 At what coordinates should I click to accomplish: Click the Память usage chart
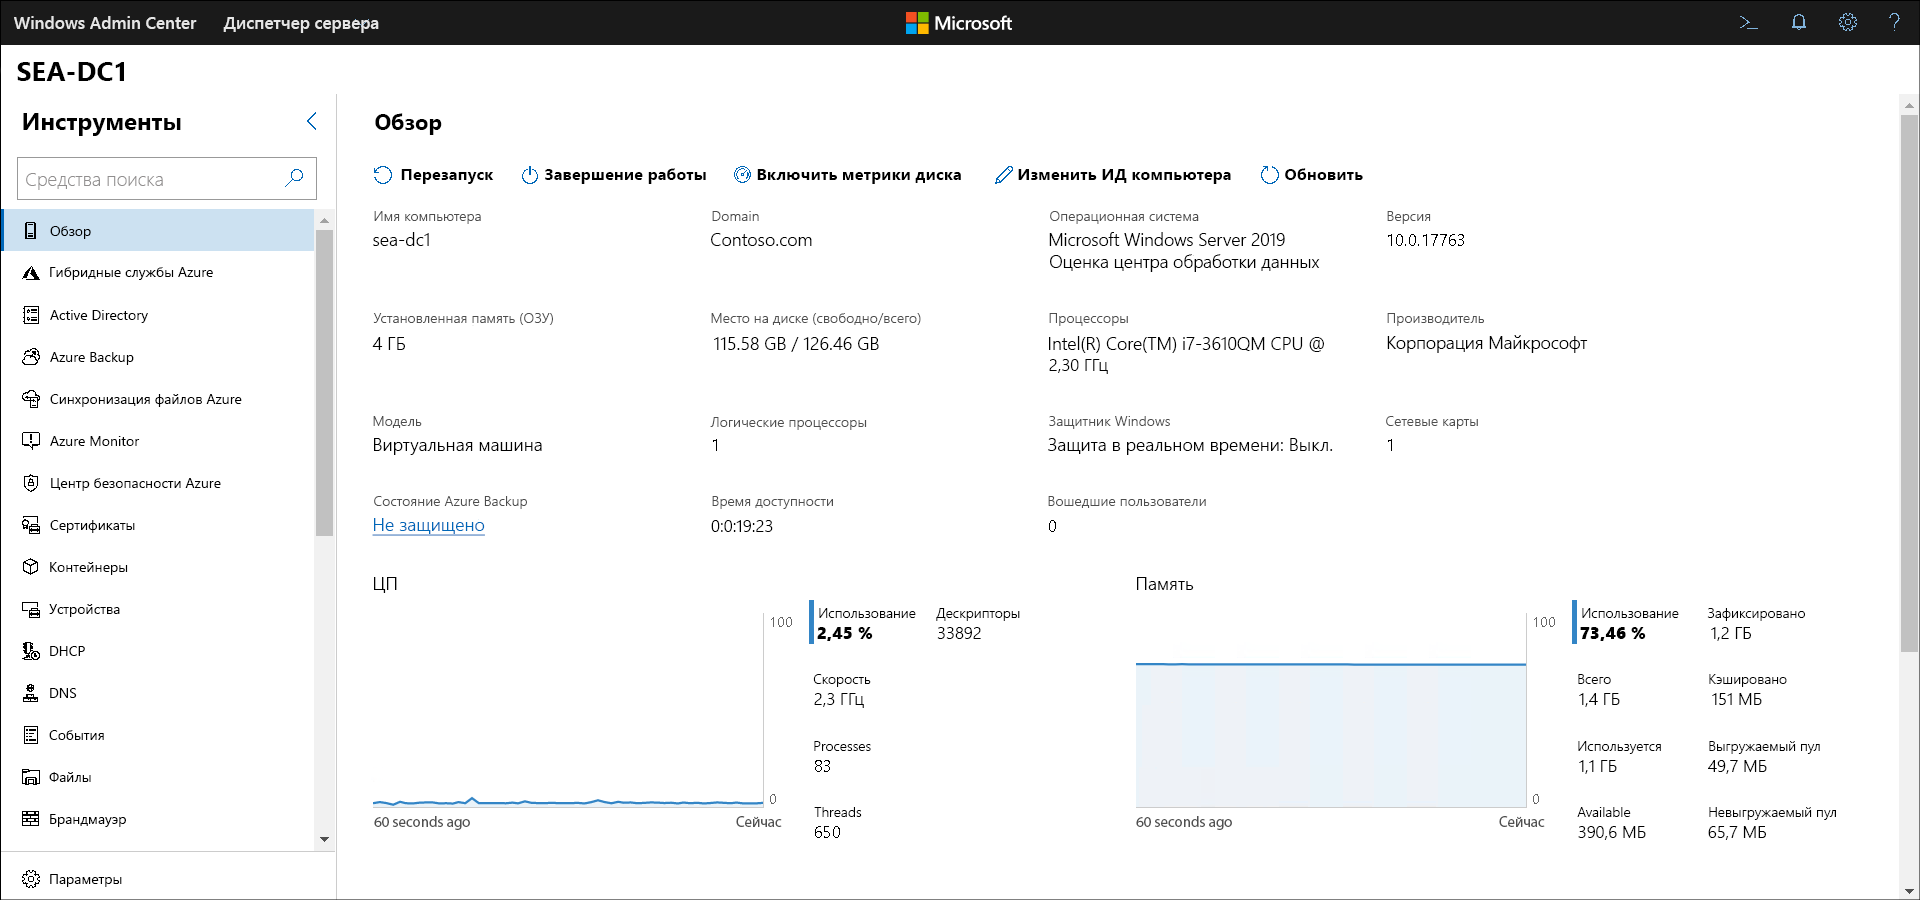tap(1331, 710)
